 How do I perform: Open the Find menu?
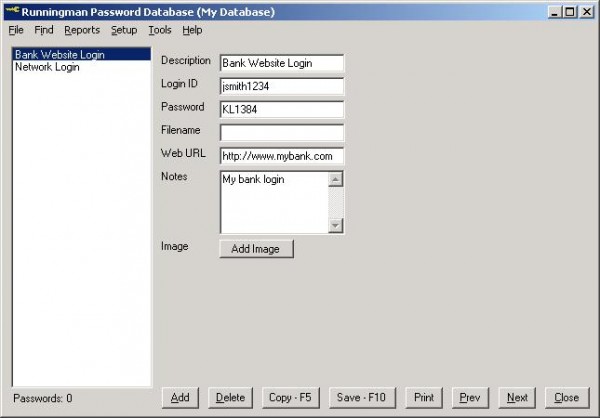pyautogui.click(x=44, y=30)
